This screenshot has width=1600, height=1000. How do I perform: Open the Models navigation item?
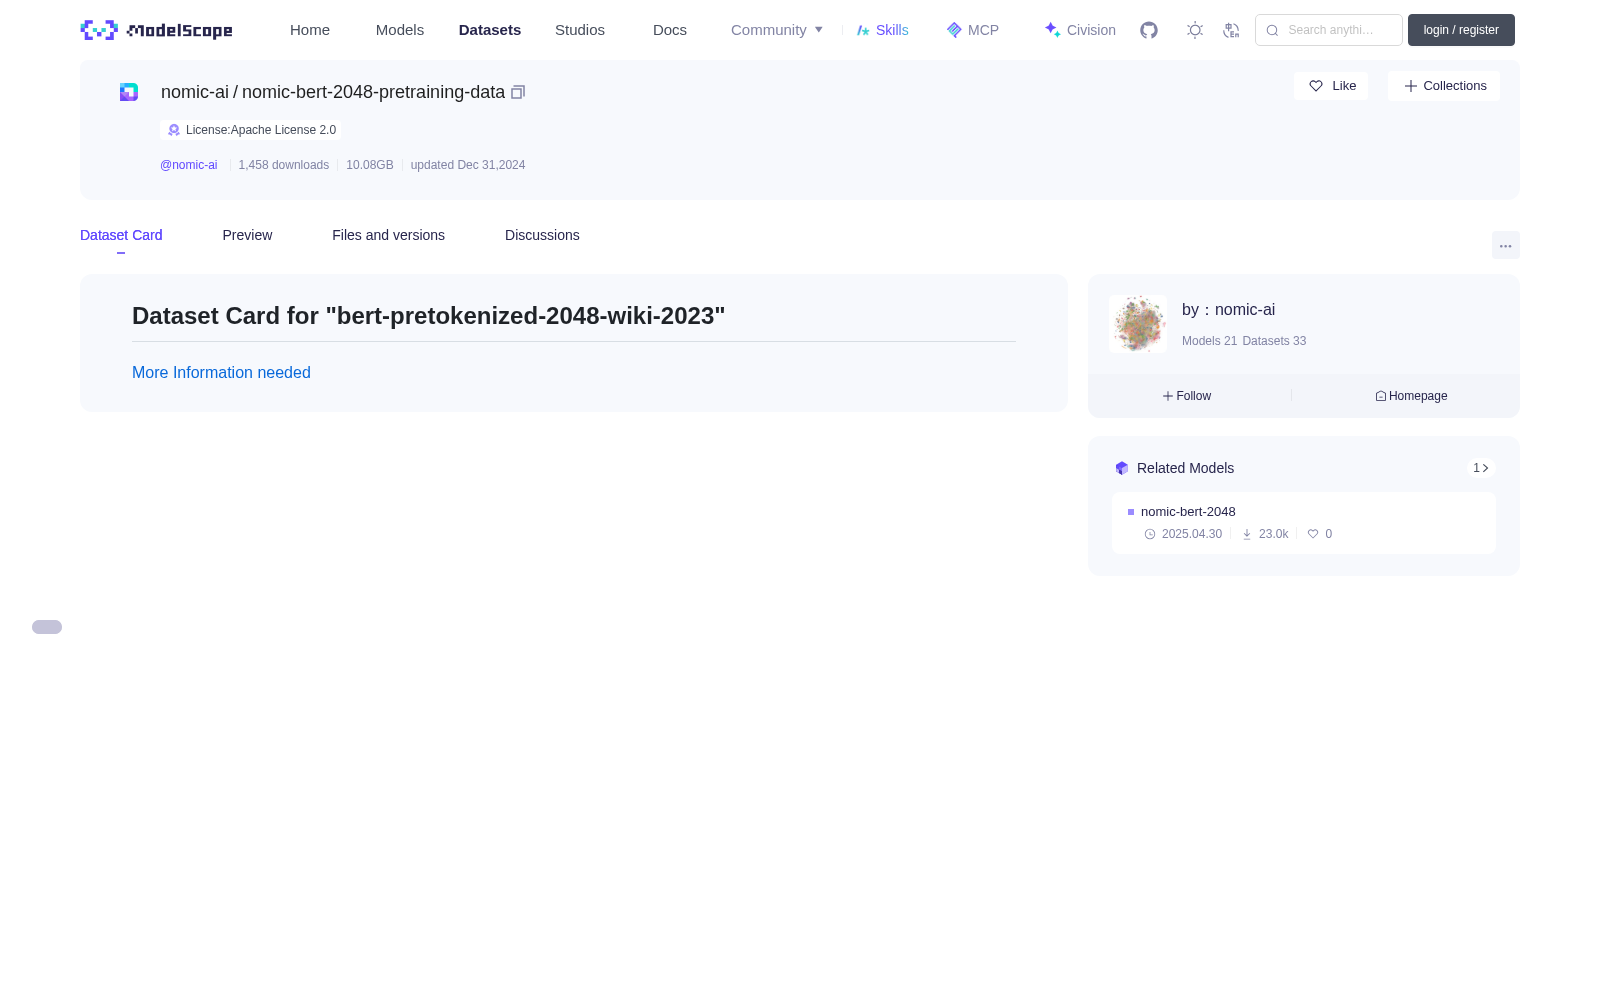400,30
